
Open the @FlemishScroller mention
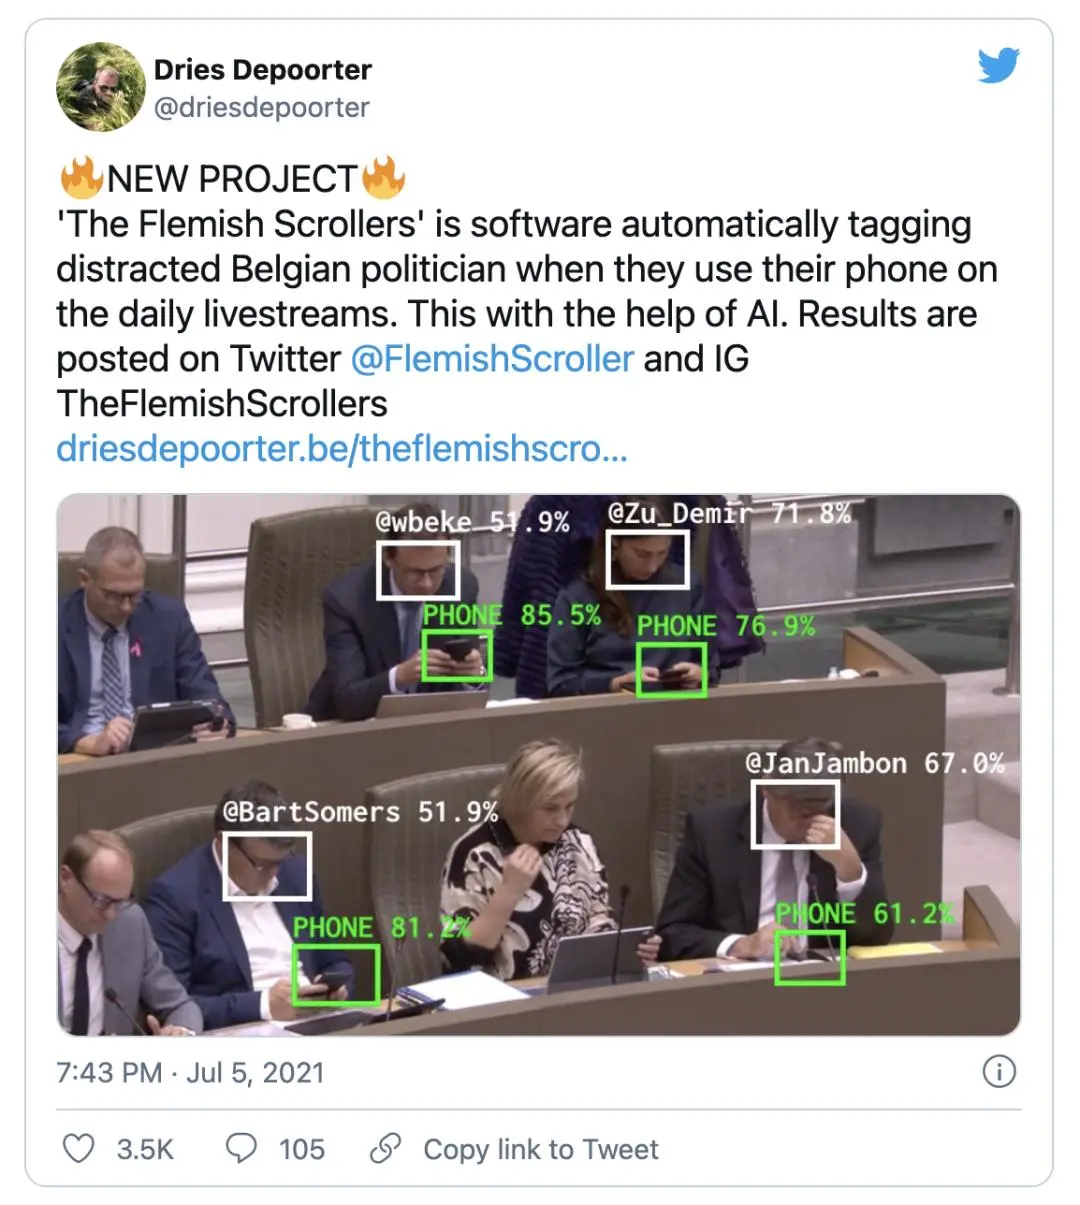492,358
